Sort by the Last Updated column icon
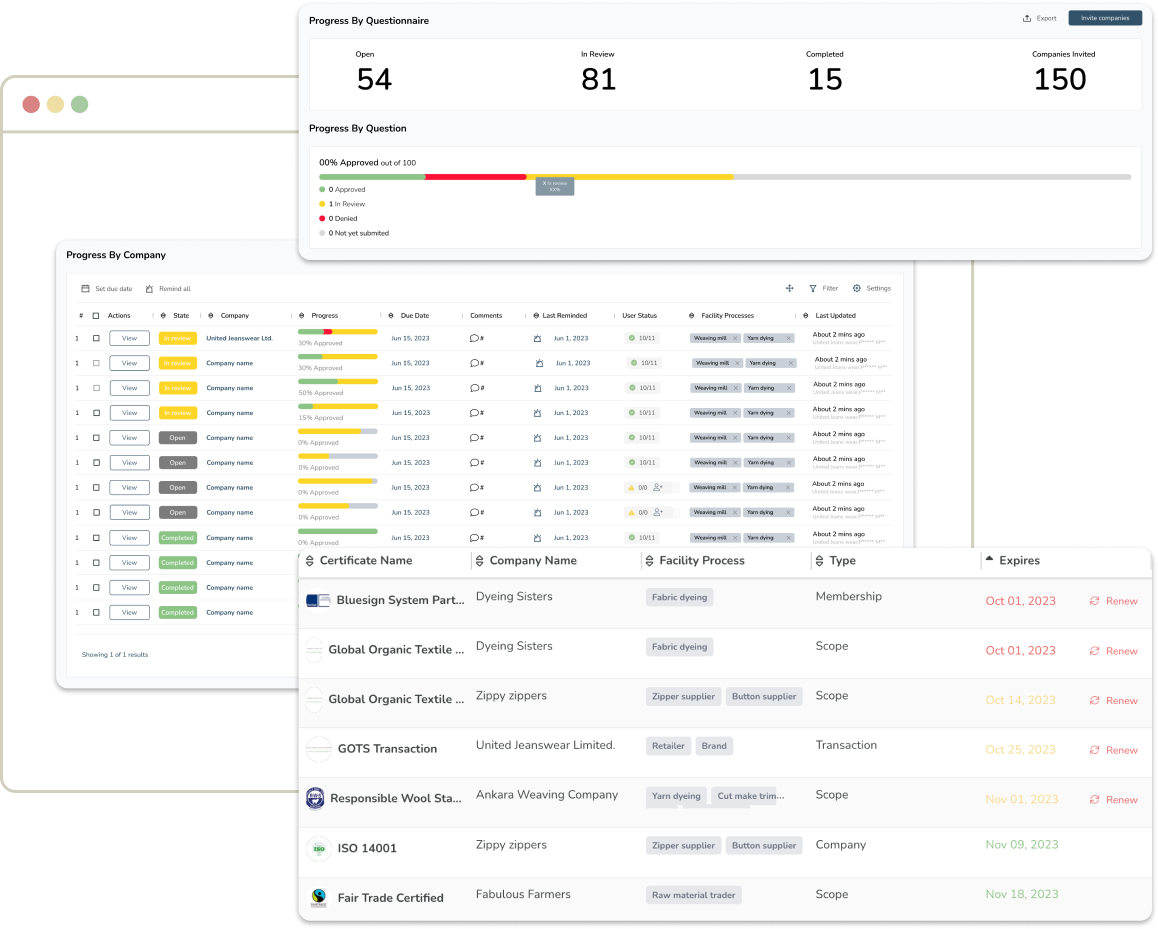This screenshot has height=929, width=1158. pyautogui.click(x=806, y=316)
